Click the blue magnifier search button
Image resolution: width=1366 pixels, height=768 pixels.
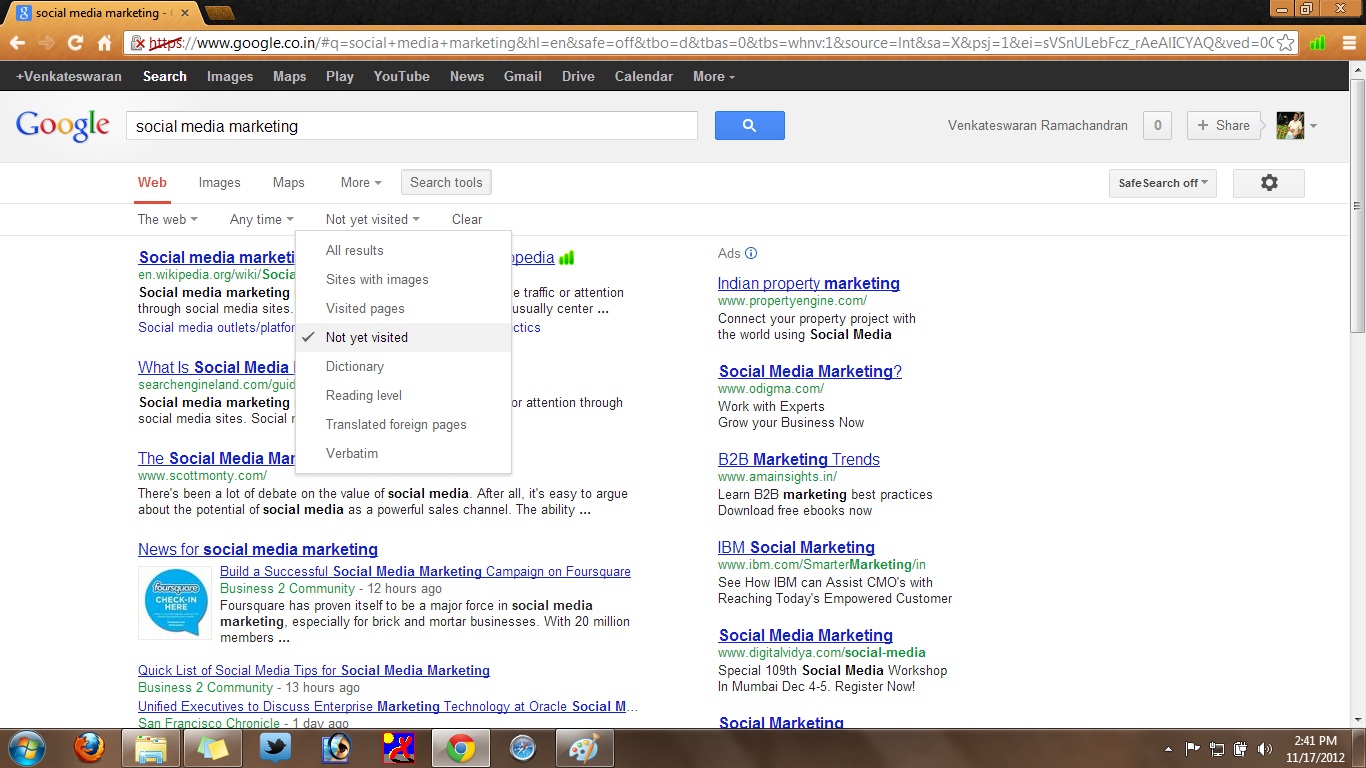coord(749,125)
